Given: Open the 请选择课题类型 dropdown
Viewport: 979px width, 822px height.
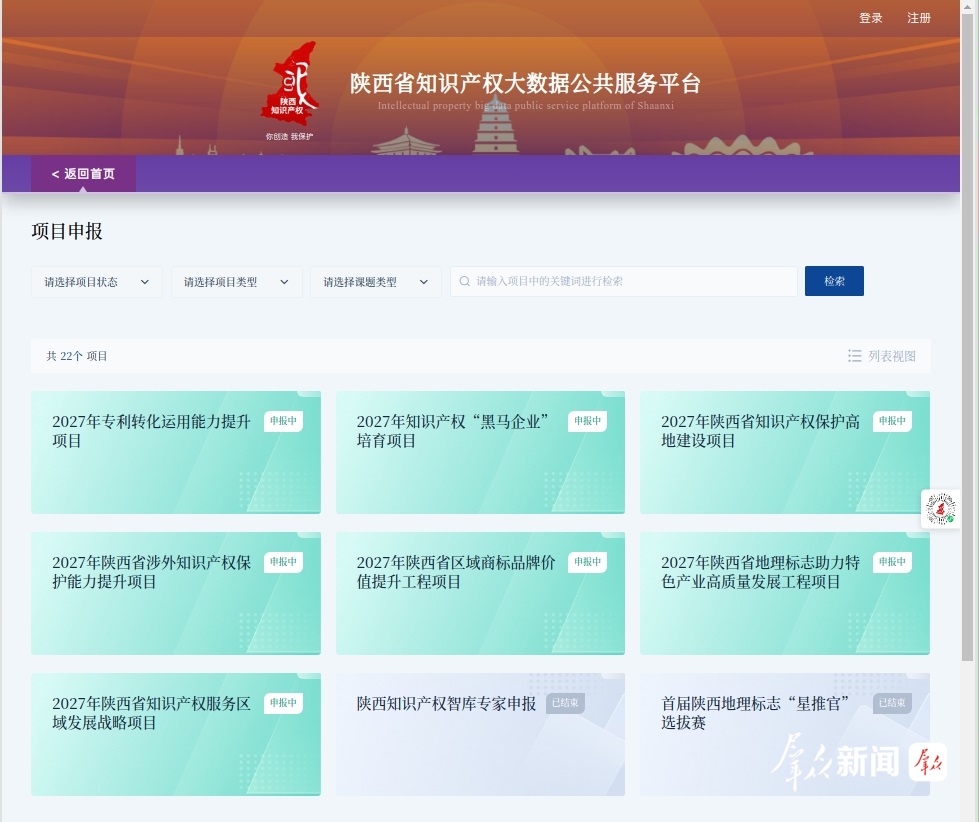Looking at the screenshot, I should point(376,282).
